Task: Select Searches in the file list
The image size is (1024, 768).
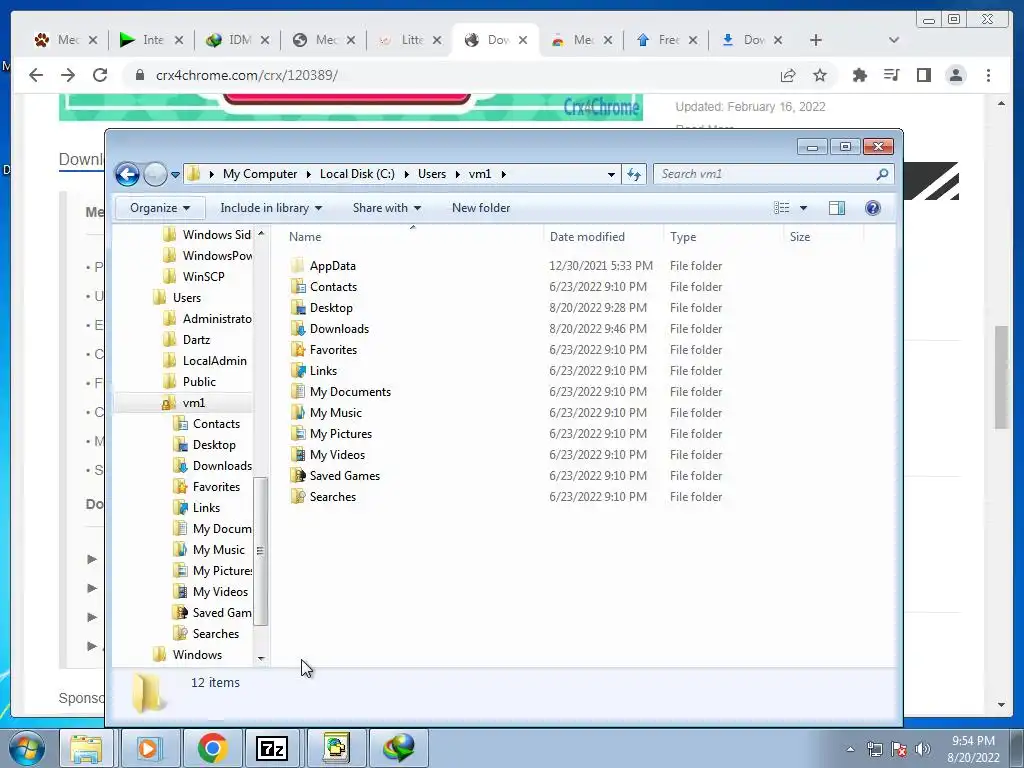Action: pyautogui.click(x=332, y=496)
